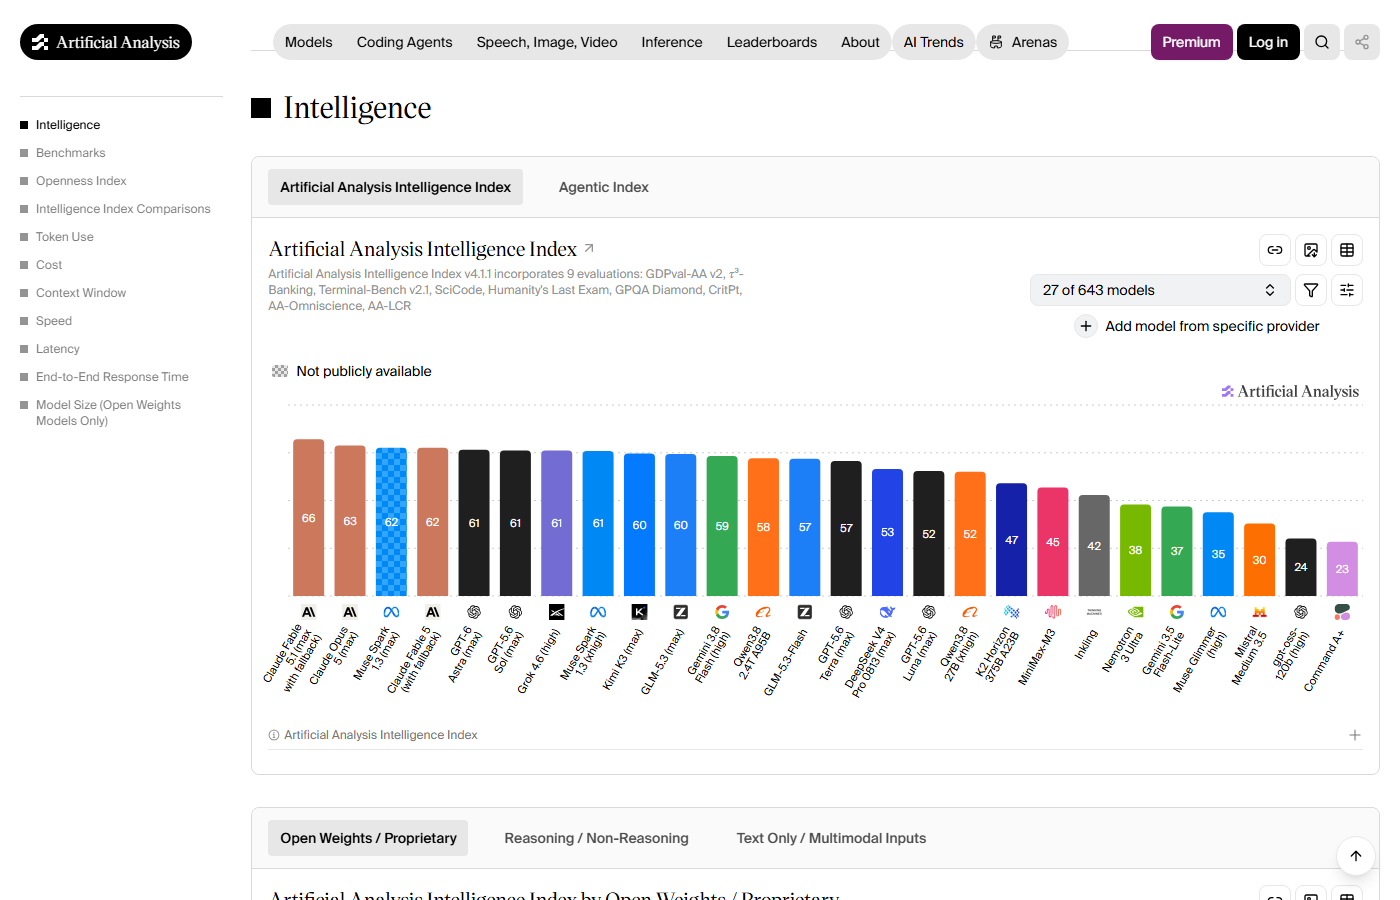Select the Artificial Analysis Intelligence Index tab
Viewport: 1400px width, 900px height.
click(x=395, y=187)
